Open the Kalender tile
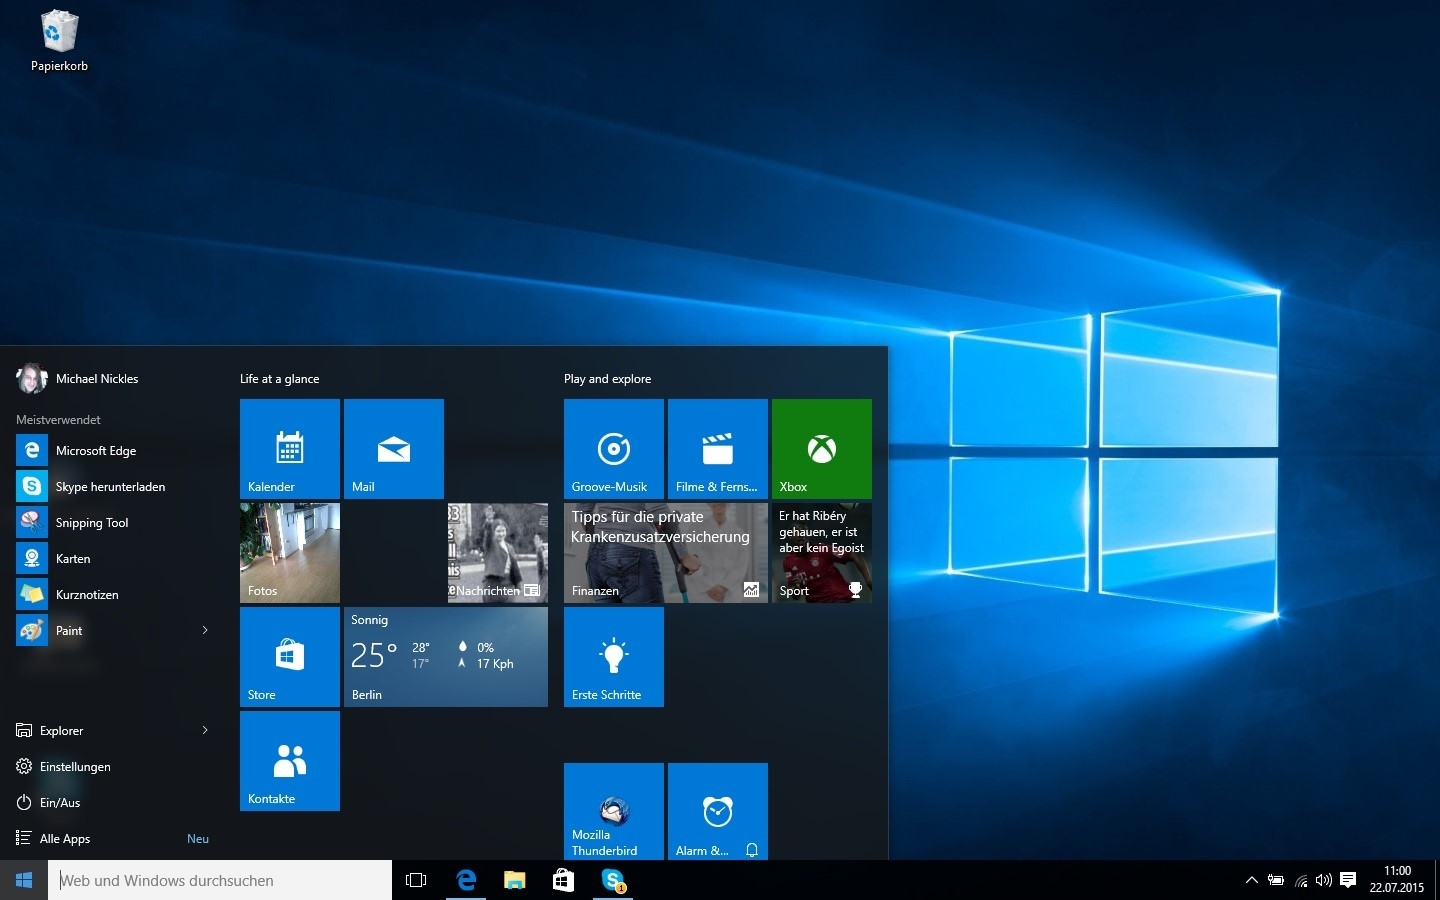 (x=290, y=448)
